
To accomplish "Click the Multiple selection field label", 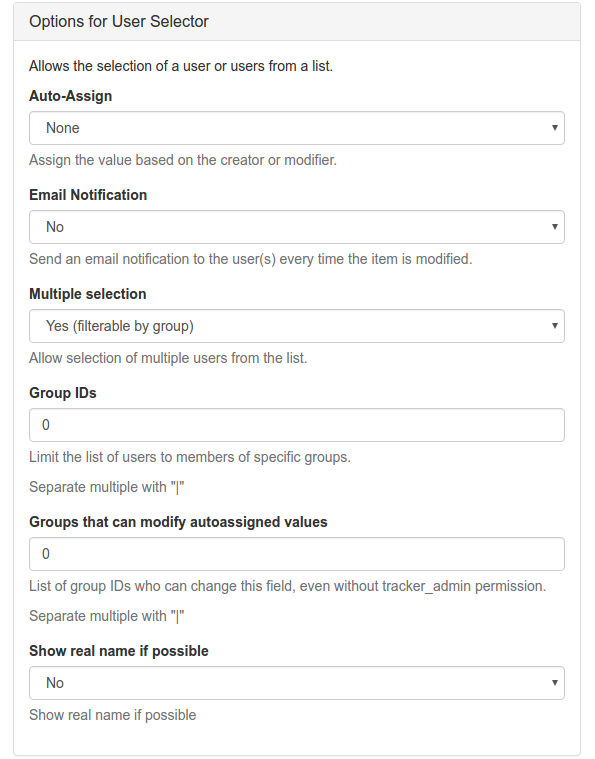I will [88, 294].
